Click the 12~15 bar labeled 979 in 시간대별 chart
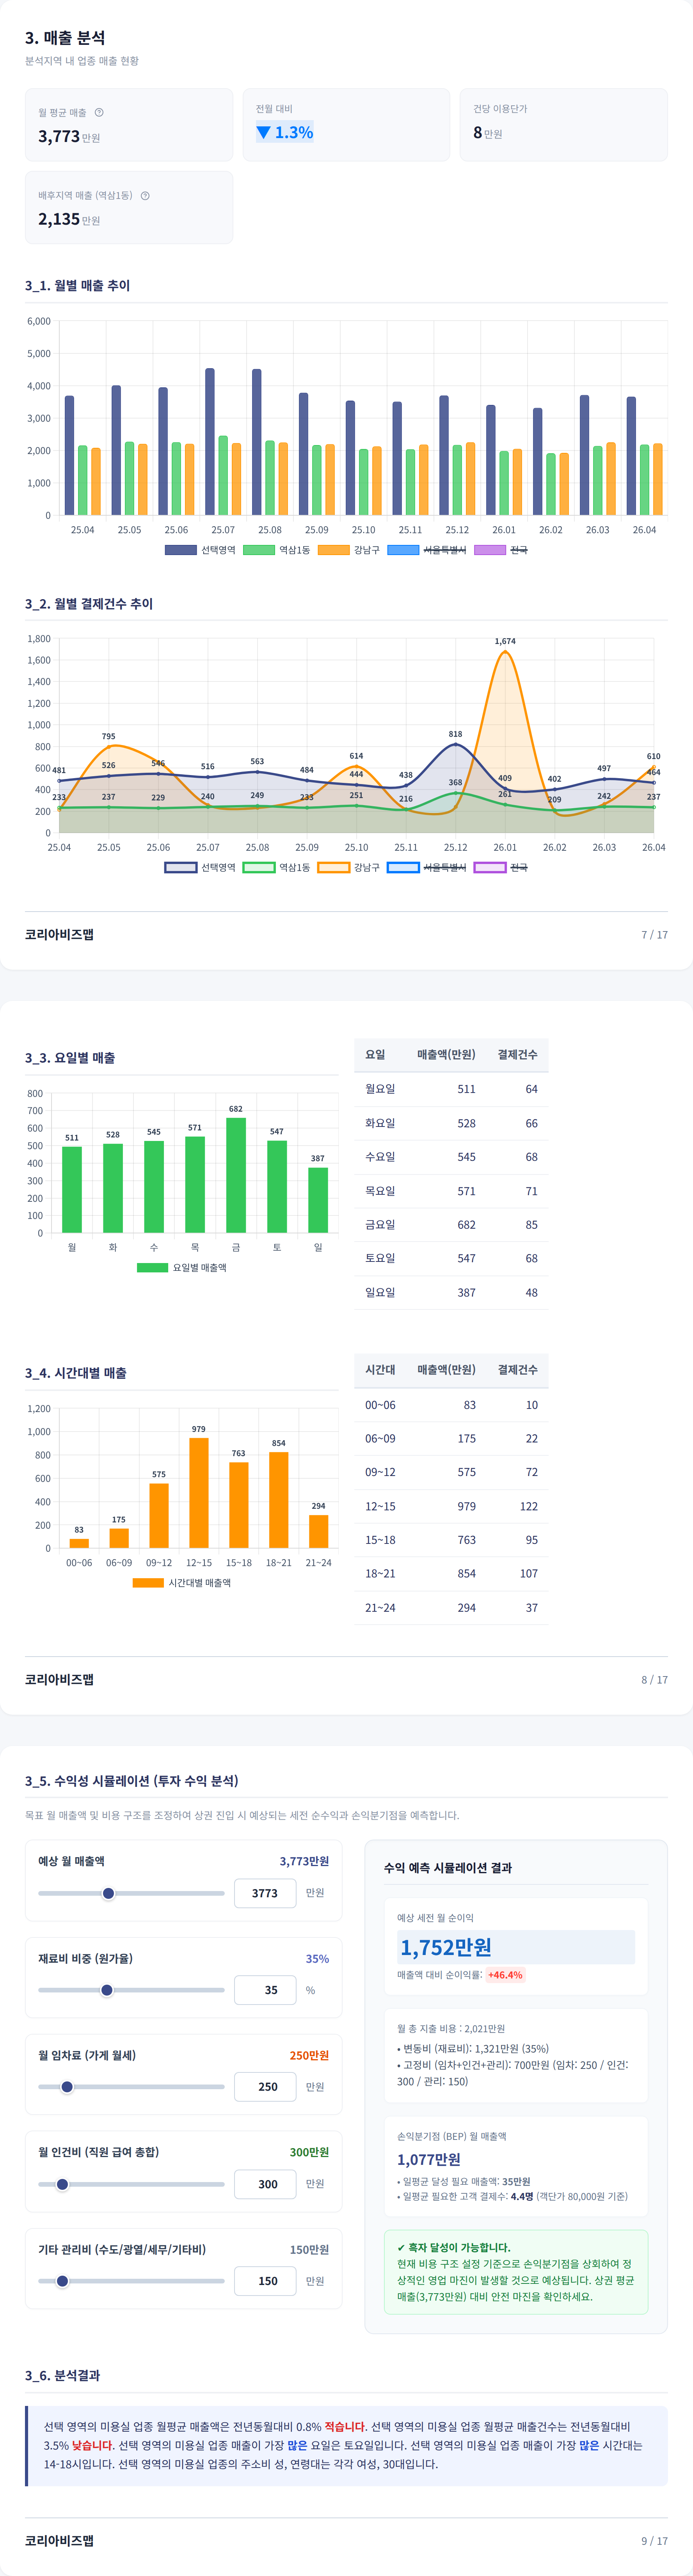 click(199, 1493)
